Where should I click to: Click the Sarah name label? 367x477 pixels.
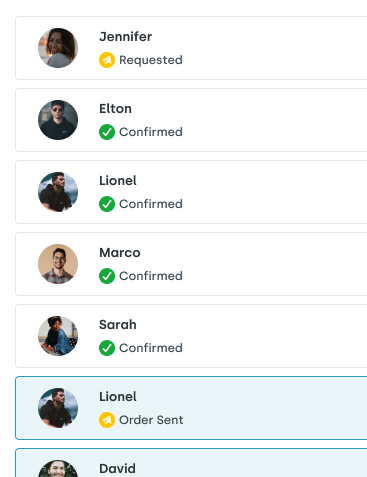click(118, 325)
